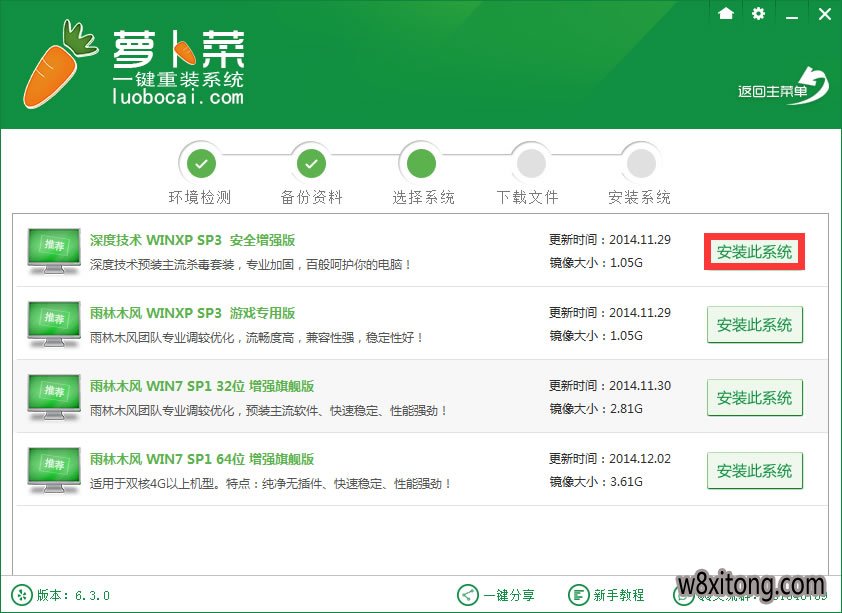This screenshot has height=613, width=842.
Task: Click the home icon in title bar
Action: click(x=726, y=14)
